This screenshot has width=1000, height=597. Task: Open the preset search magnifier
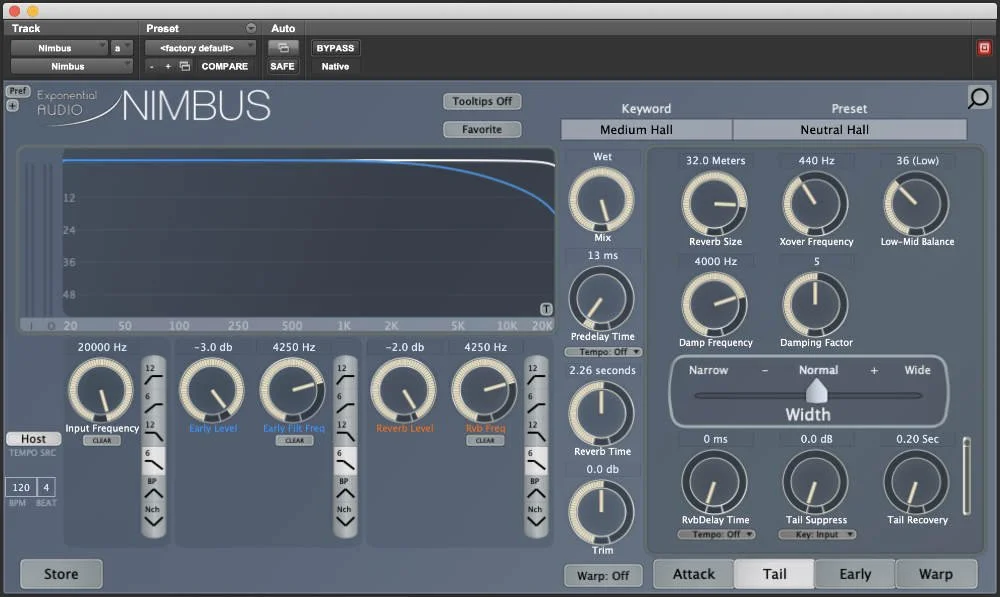[x=978, y=98]
